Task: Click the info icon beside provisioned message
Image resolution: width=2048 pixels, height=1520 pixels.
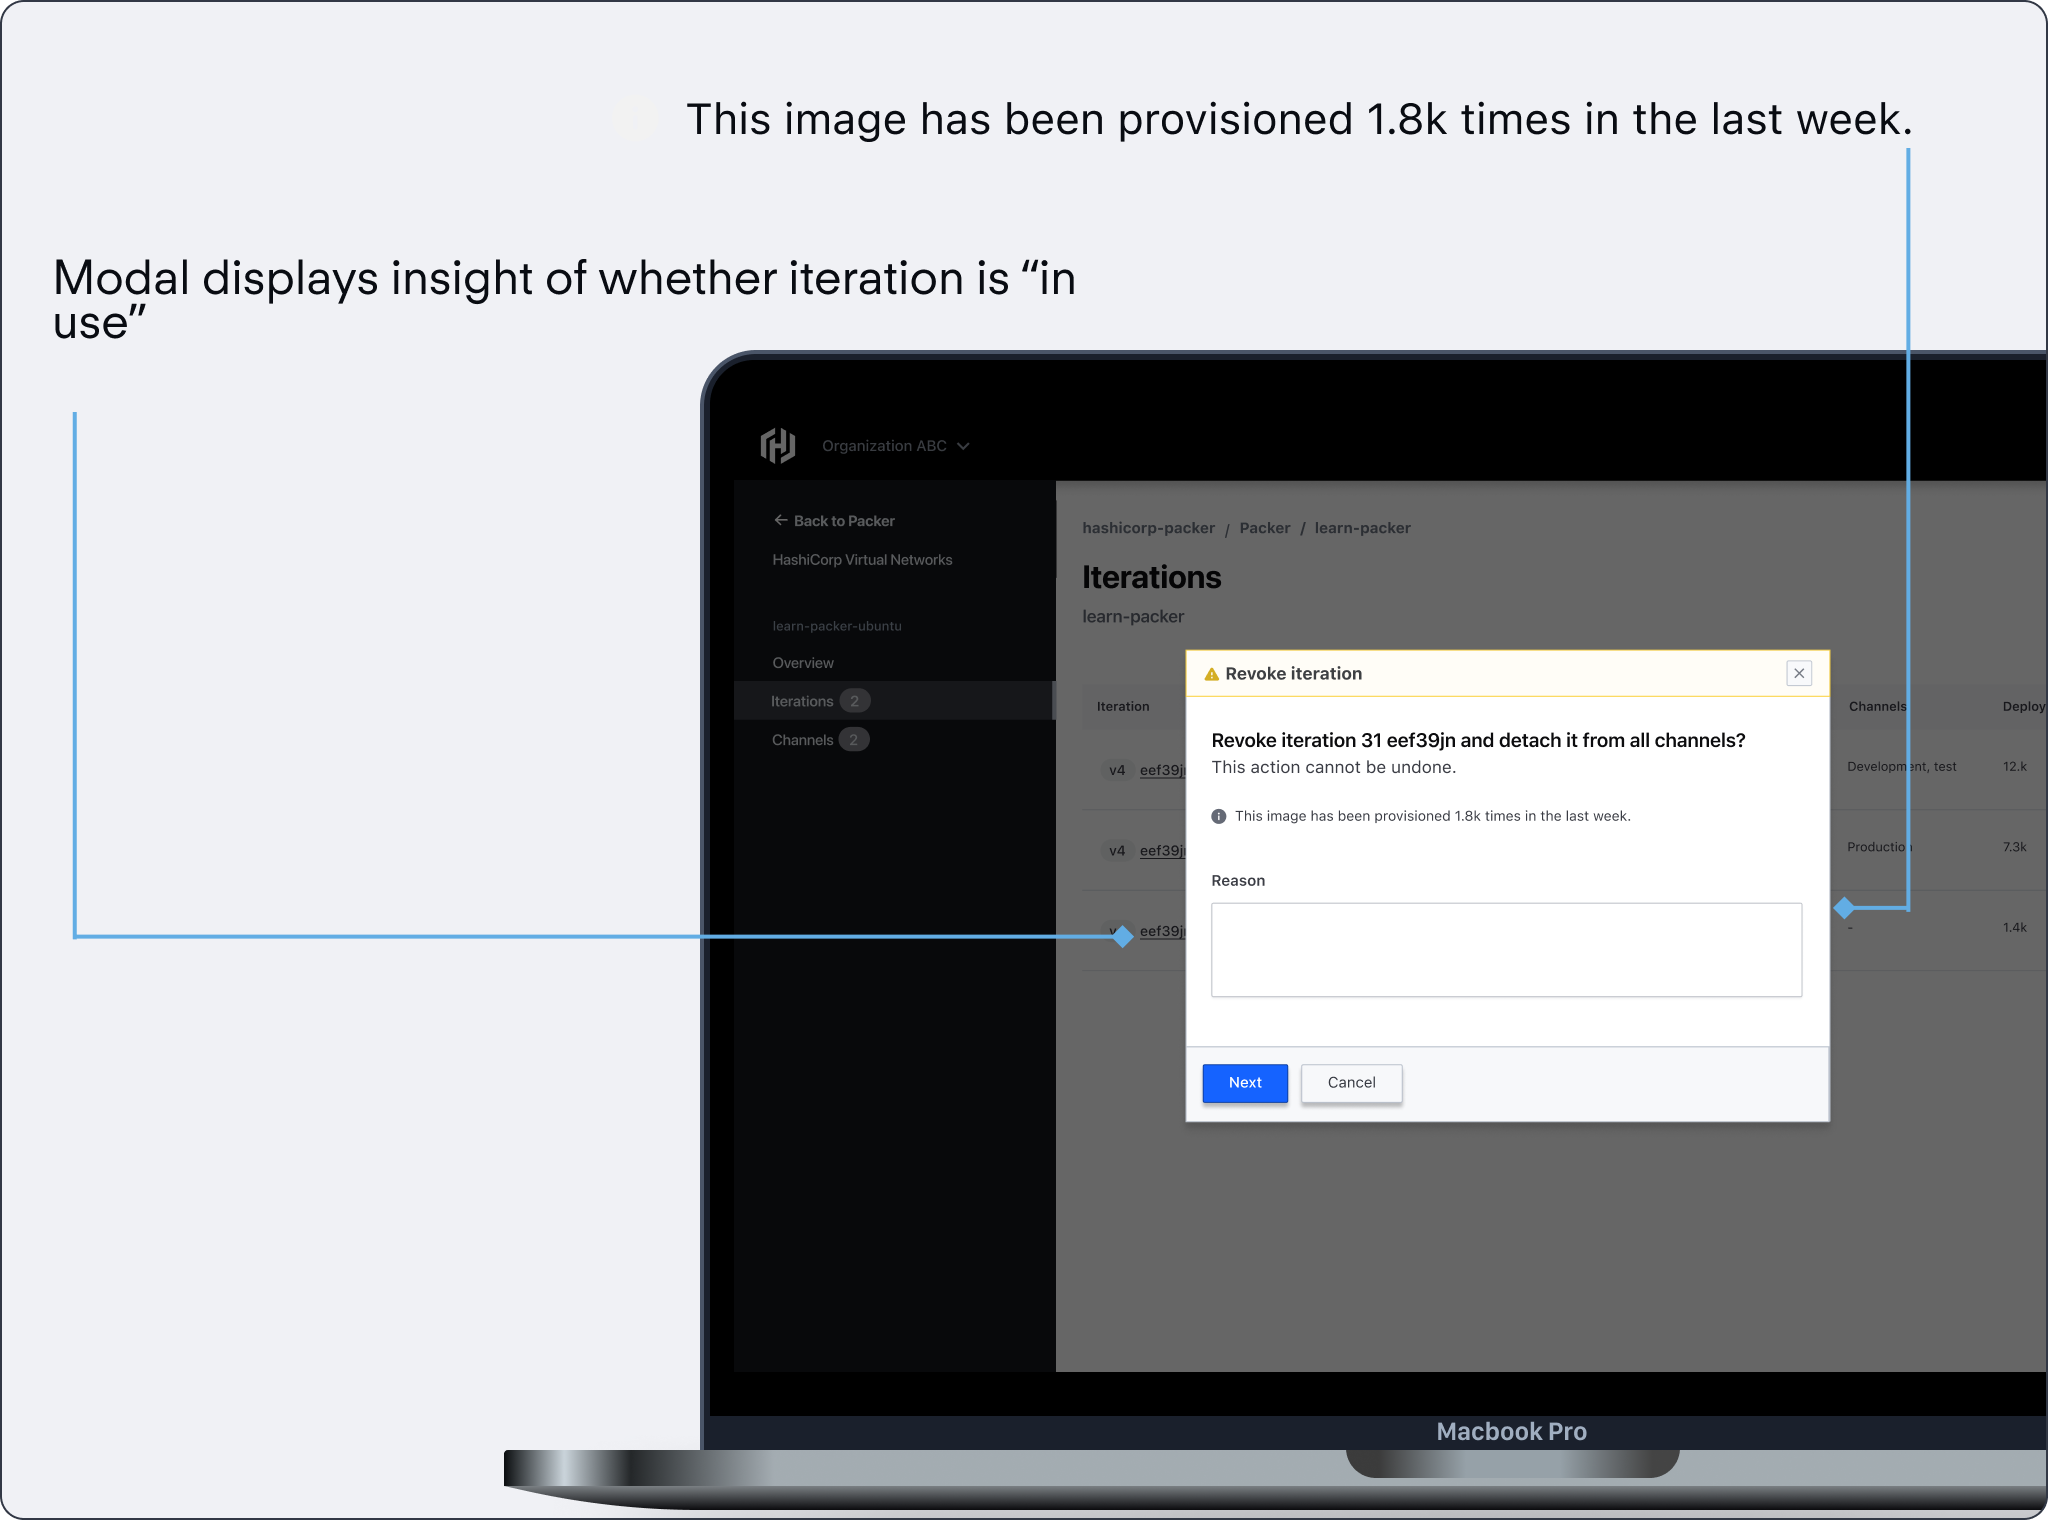Action: [1218, 816]
